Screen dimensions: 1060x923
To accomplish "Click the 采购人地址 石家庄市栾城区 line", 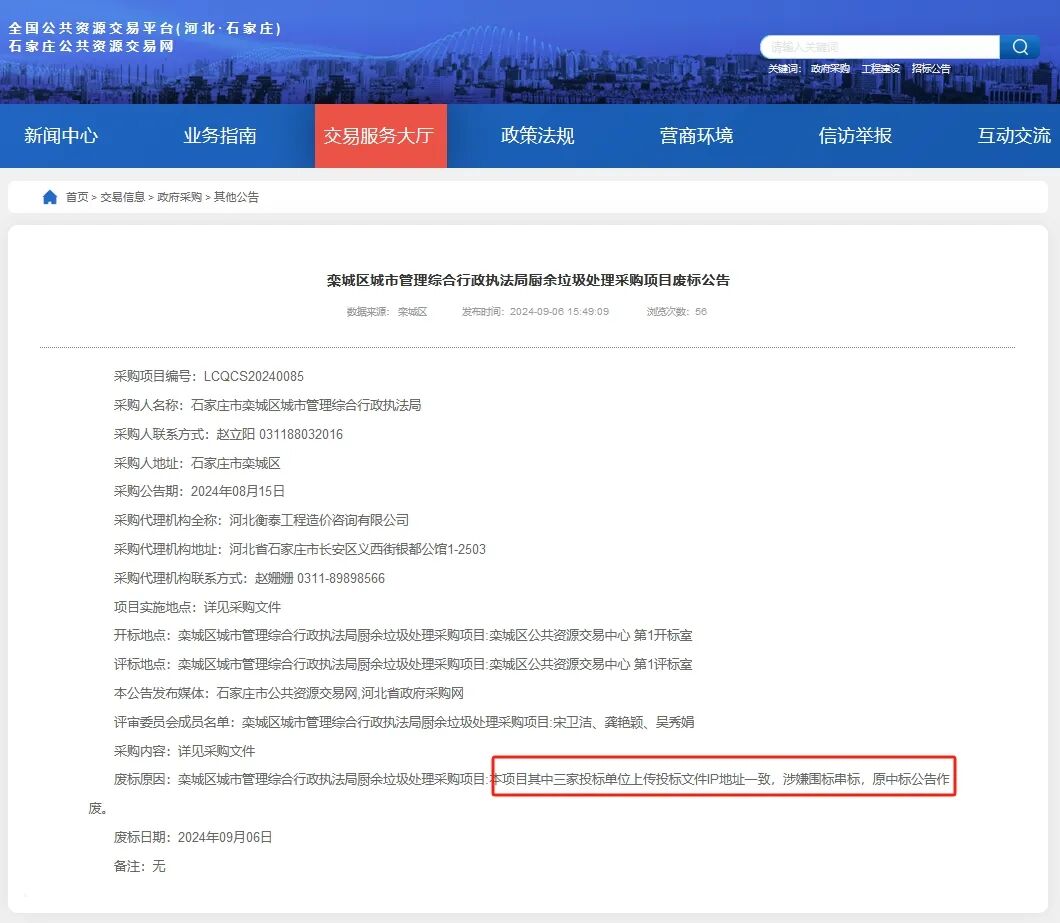I will (x=197, y=463).
